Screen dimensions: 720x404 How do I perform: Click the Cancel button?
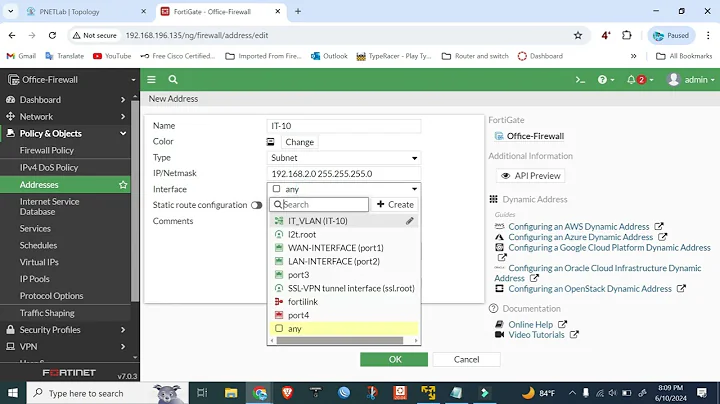tap(466, 359)
